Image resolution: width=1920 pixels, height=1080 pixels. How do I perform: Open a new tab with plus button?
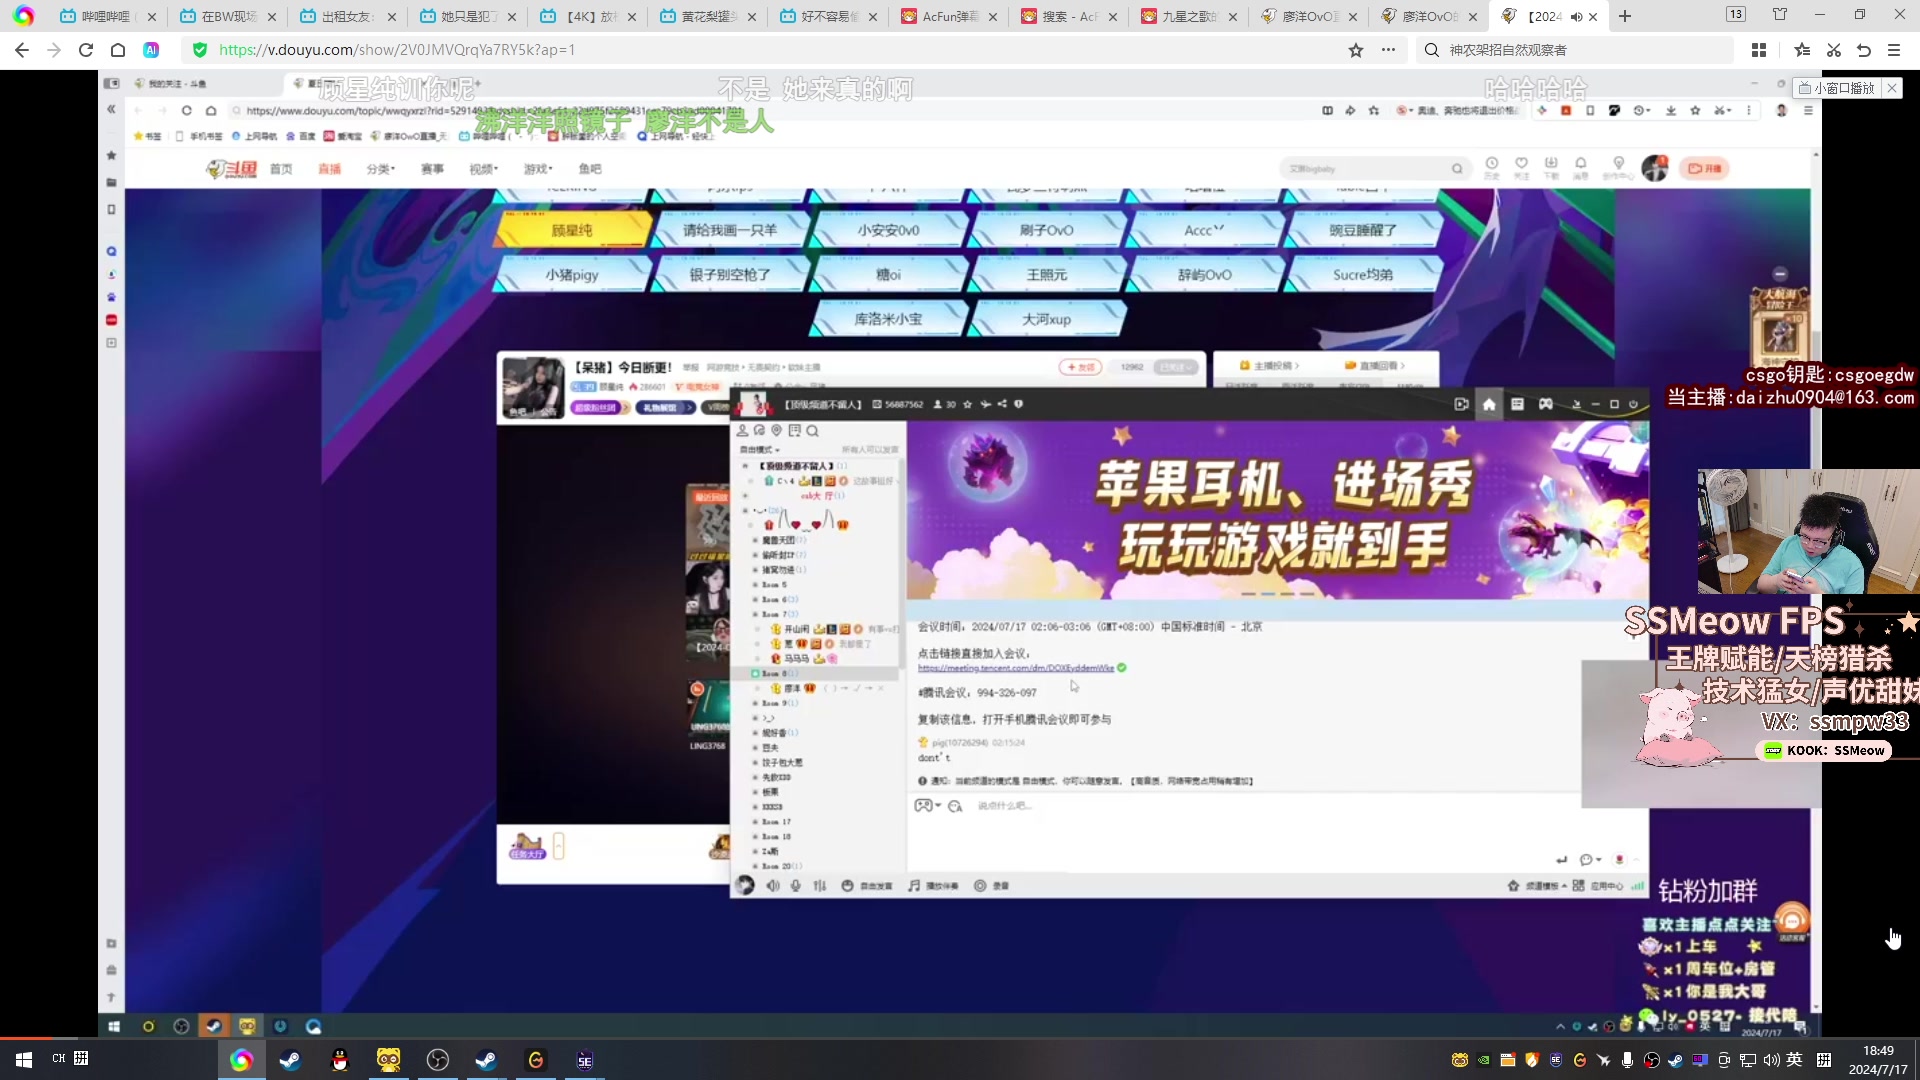(1625, 16)
